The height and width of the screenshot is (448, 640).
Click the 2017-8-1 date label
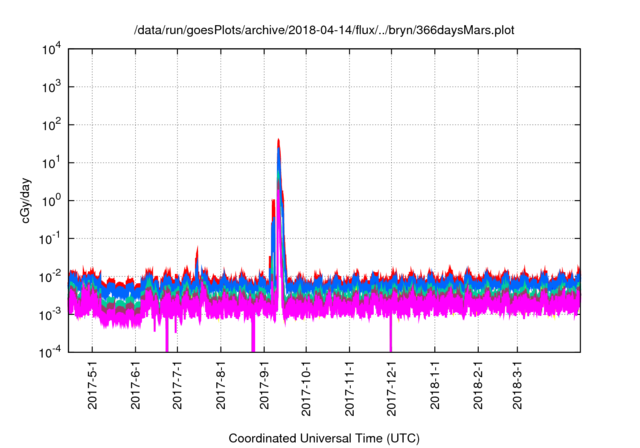pyautogui.click(x=221, y=385)
